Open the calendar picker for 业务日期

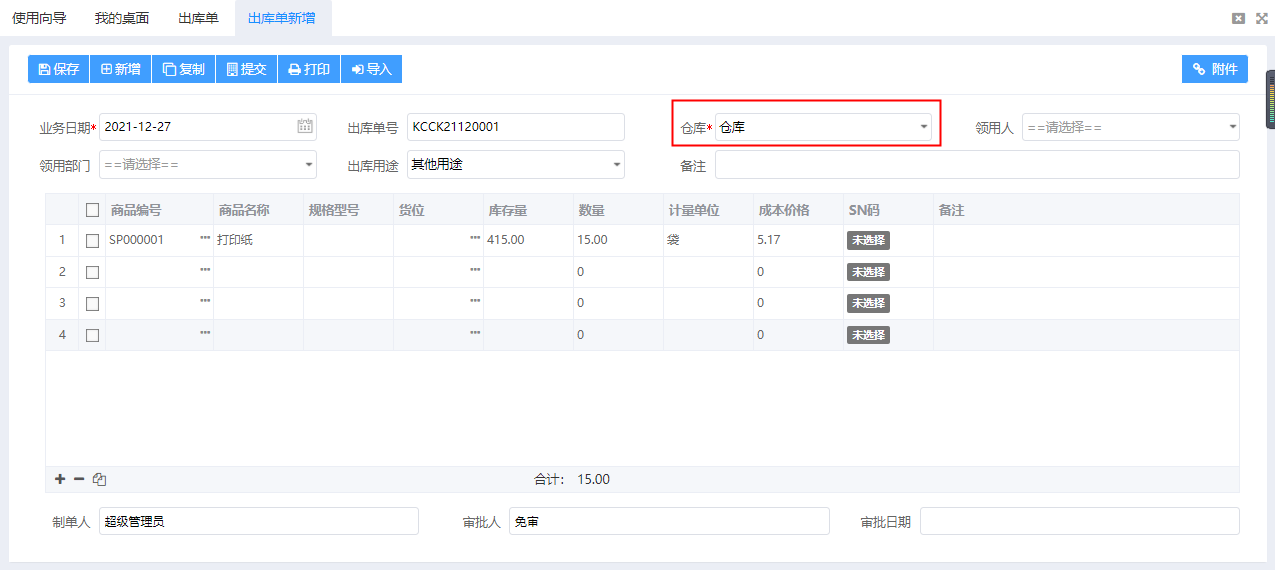click(305, 126)
